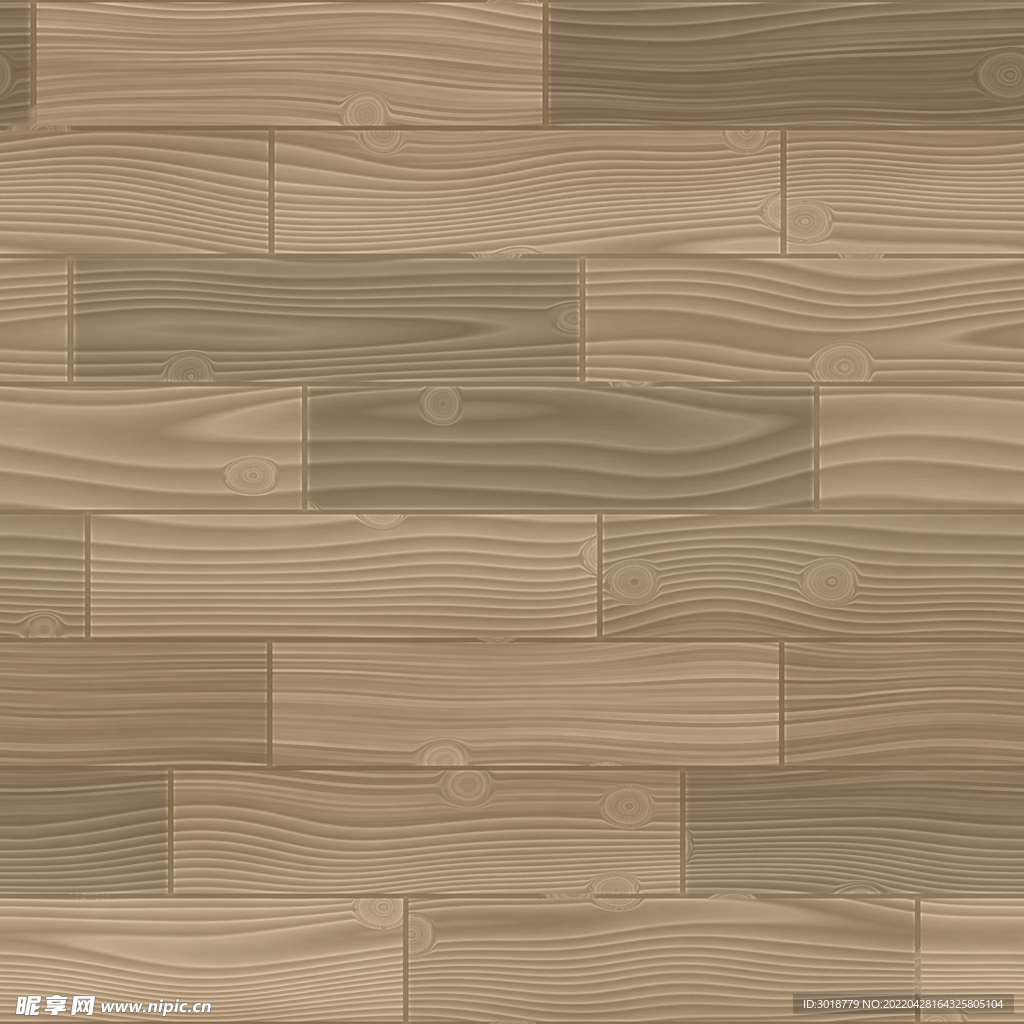
Task: Click the knot atop the fourth row's dark center plank
Action: point(441,405)
